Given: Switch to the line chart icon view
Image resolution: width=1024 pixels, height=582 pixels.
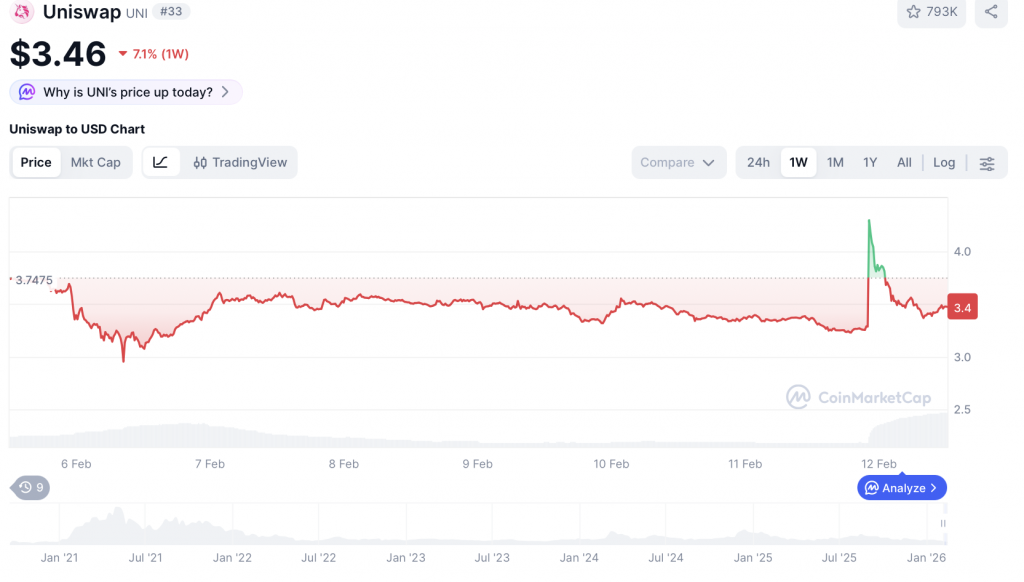Looking at the screenshot, I should click(x=161, y=162).
